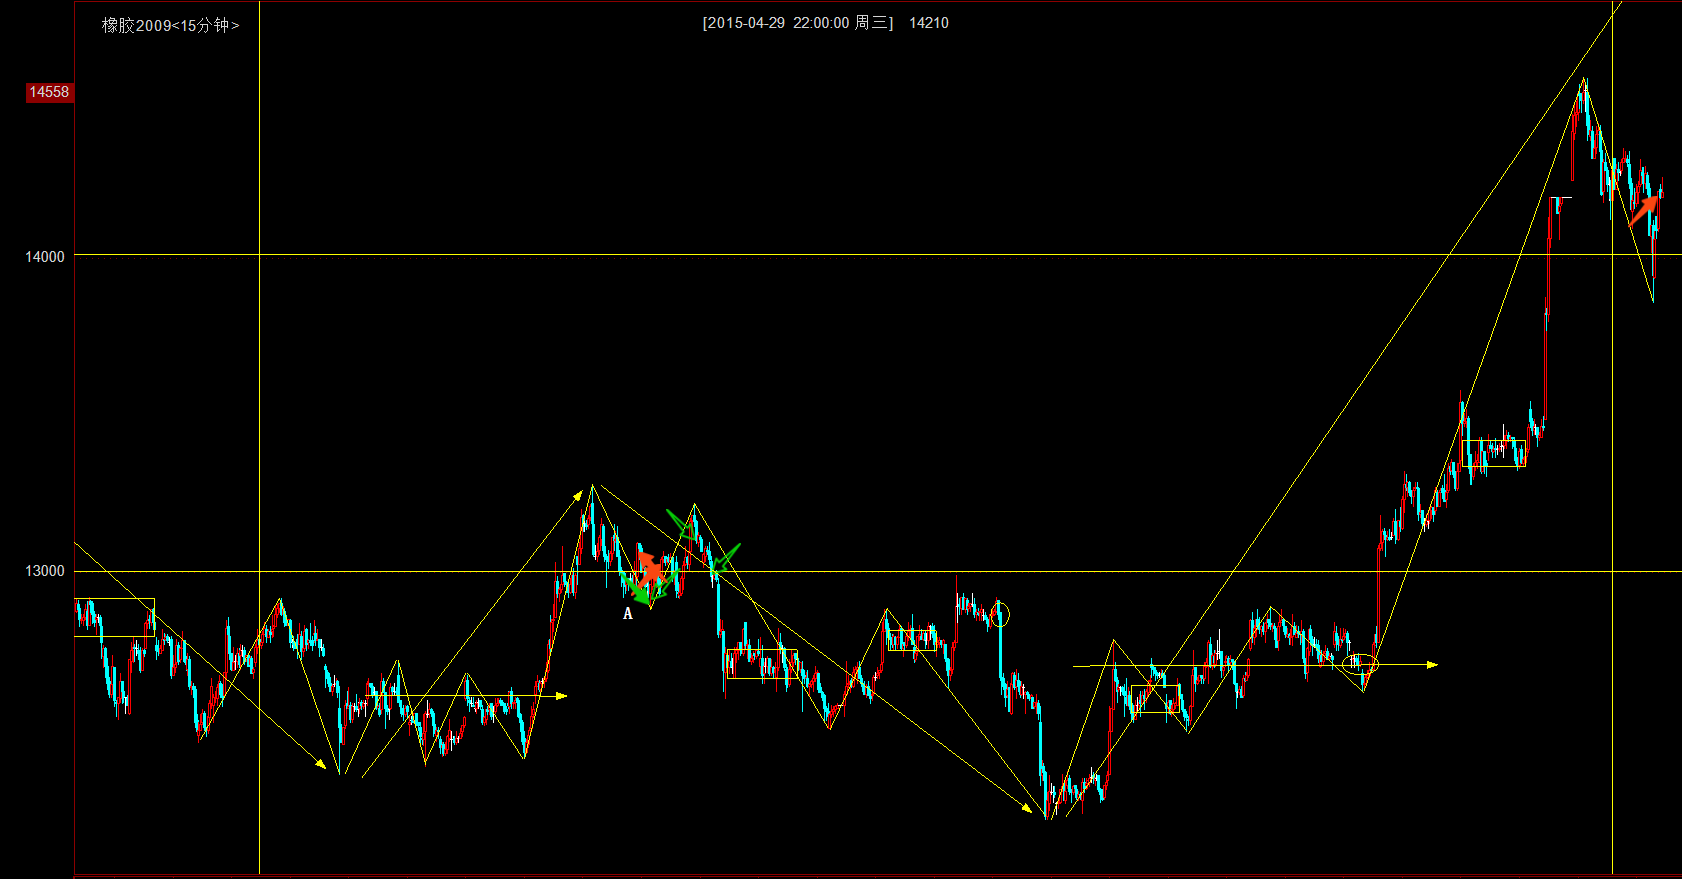Click the orange arrow above label A
This screenshot has height=879, width=1682.
pos(649,567)
